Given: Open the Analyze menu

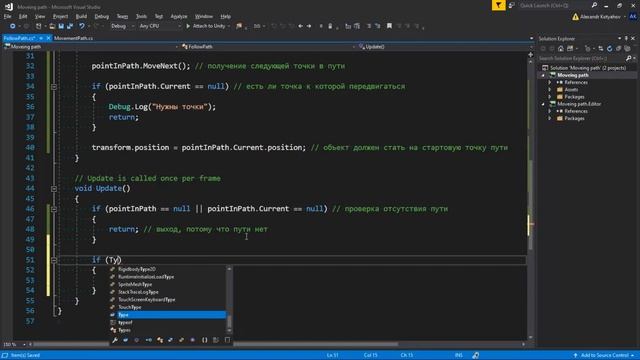Looking at the screenshot, I should 179,16.
